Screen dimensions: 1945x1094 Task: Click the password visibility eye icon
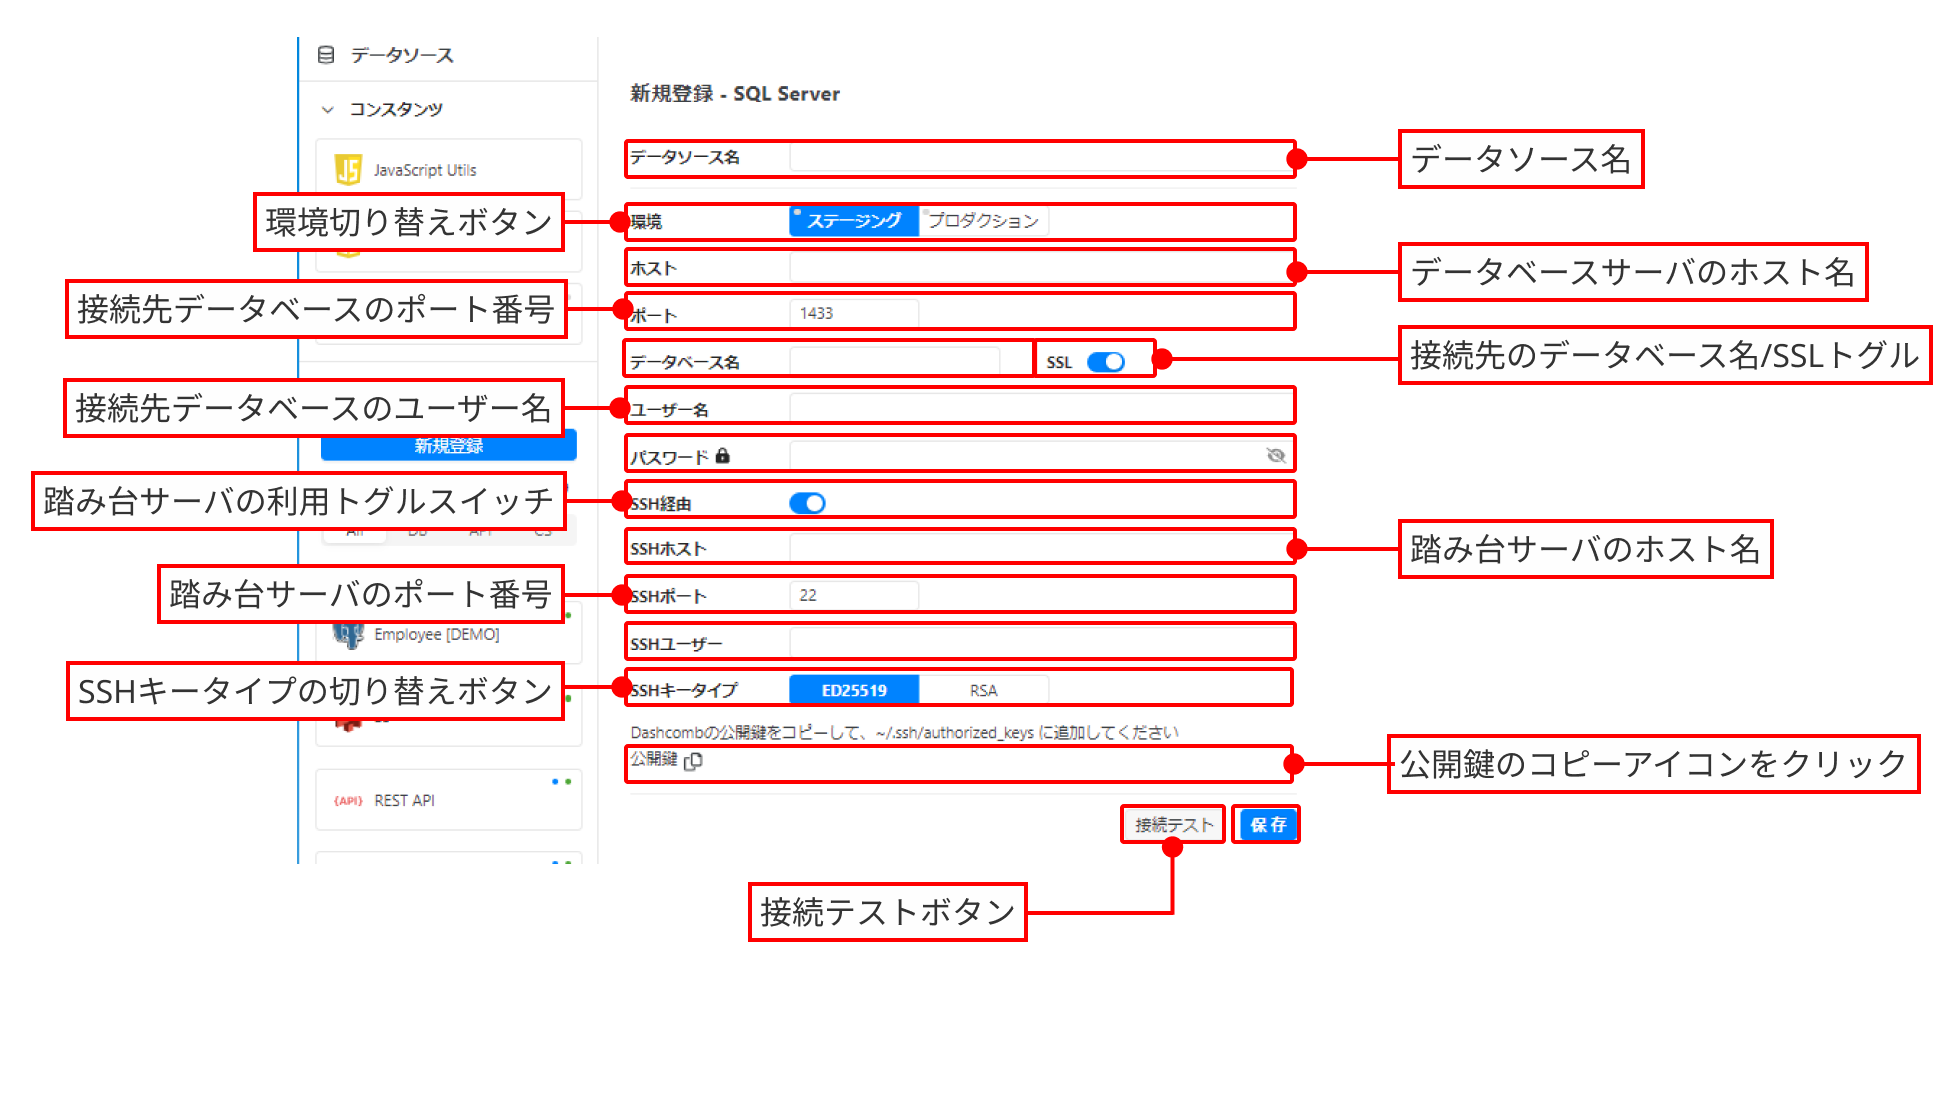tap(1275, 456)
